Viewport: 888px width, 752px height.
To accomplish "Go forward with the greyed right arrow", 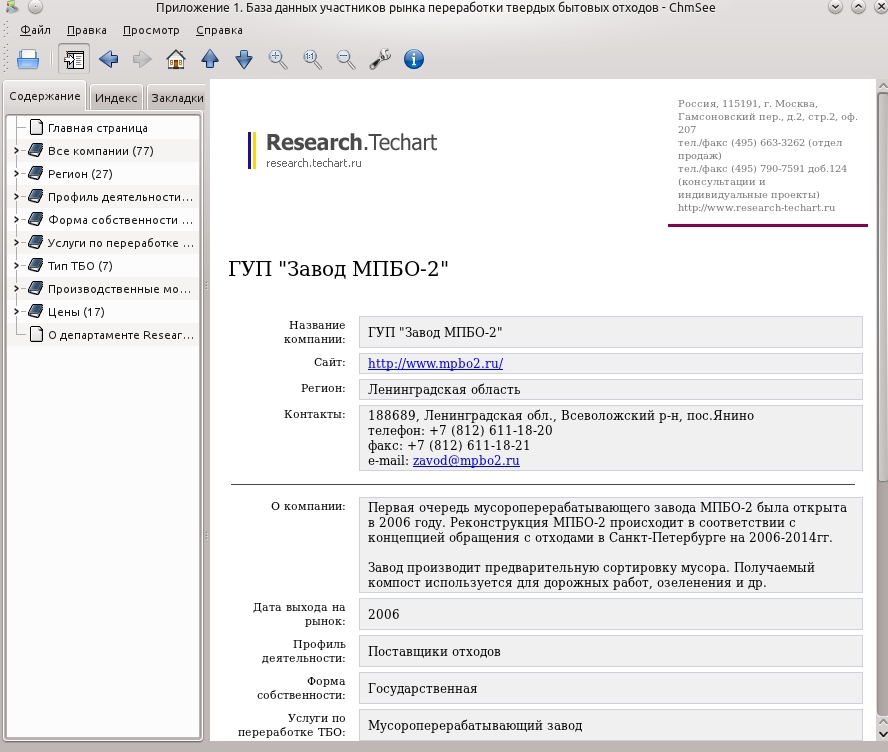I will [142, 59].
